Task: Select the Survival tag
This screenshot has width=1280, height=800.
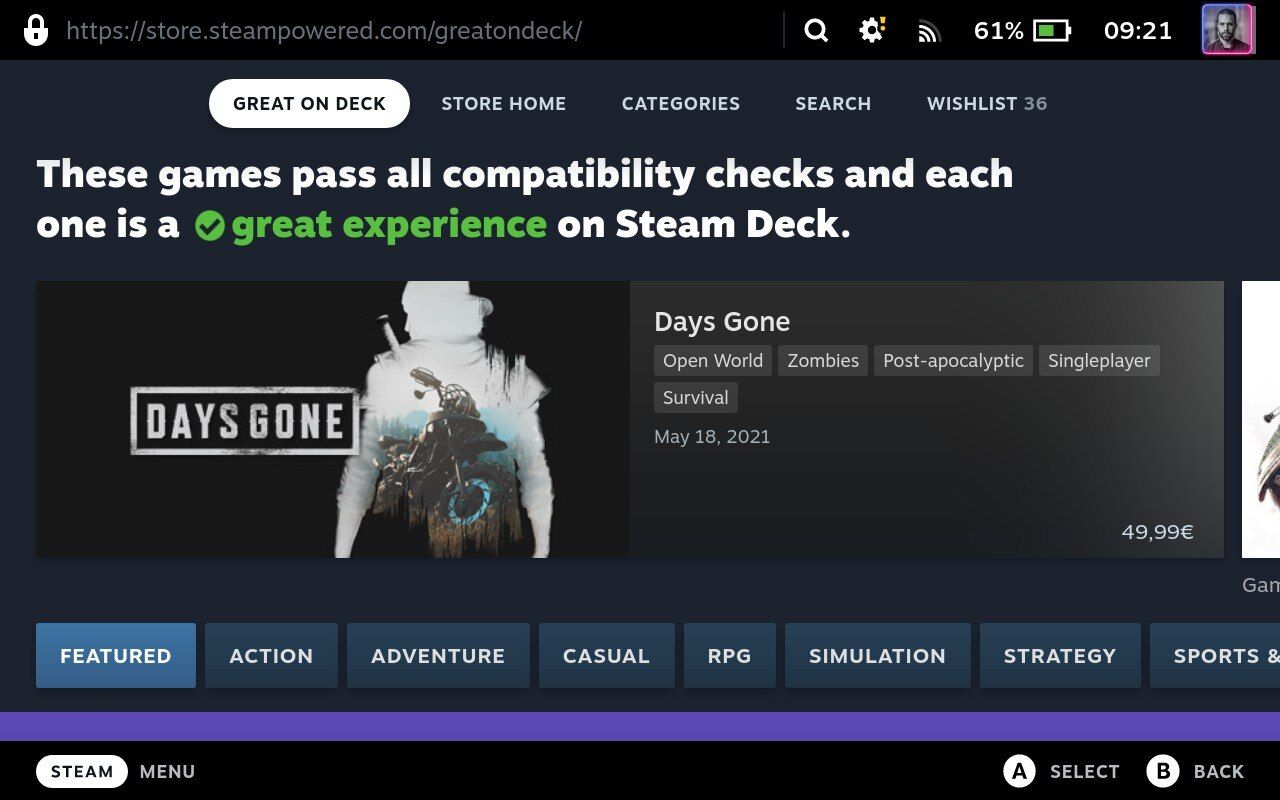Action: [x=696, y=397]
